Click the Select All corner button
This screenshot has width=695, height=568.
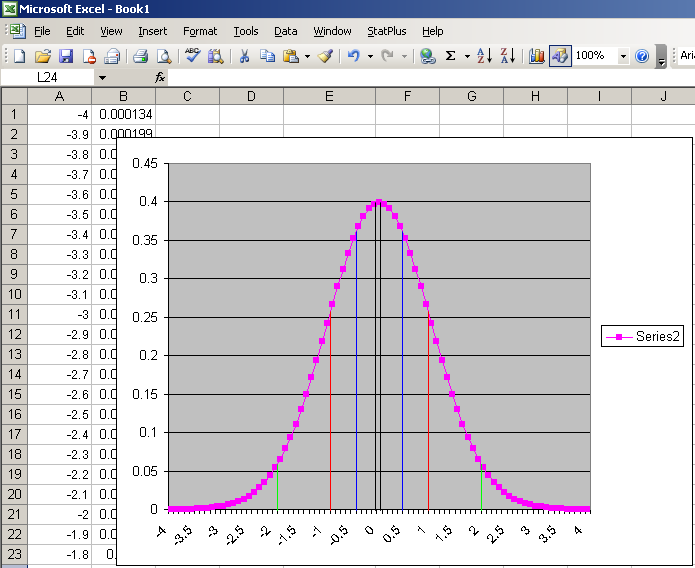(x=14, y=96)
